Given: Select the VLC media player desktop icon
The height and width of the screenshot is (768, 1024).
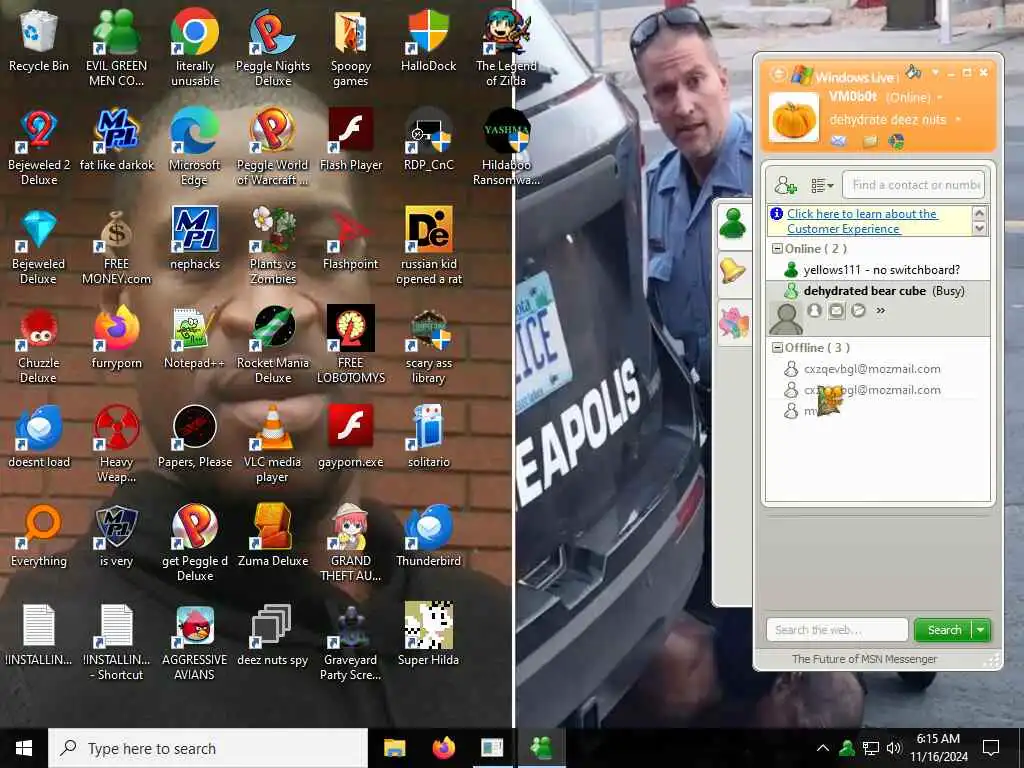Looking at the screenshot, I should point(273,444).
